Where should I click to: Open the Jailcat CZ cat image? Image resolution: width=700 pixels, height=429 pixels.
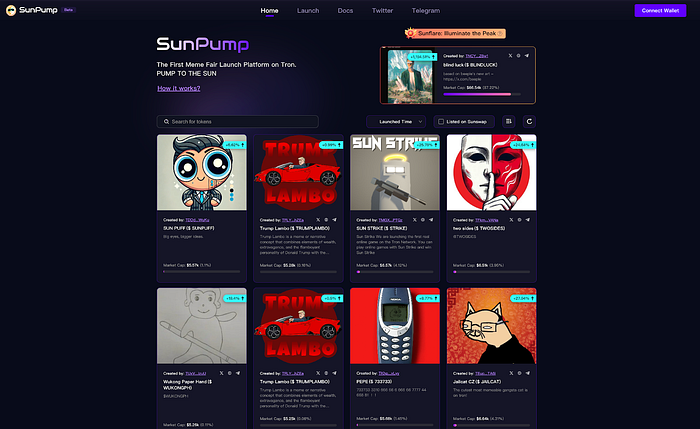[x=492, y=326]
